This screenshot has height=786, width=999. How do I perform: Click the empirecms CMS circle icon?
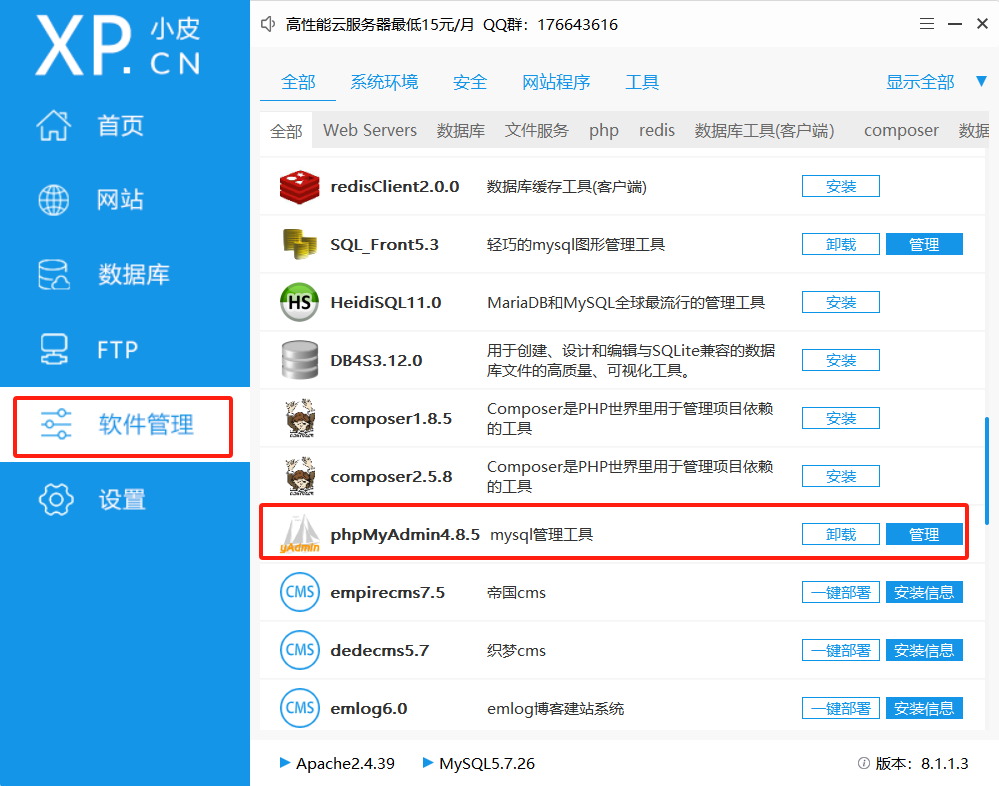point(299,592)
